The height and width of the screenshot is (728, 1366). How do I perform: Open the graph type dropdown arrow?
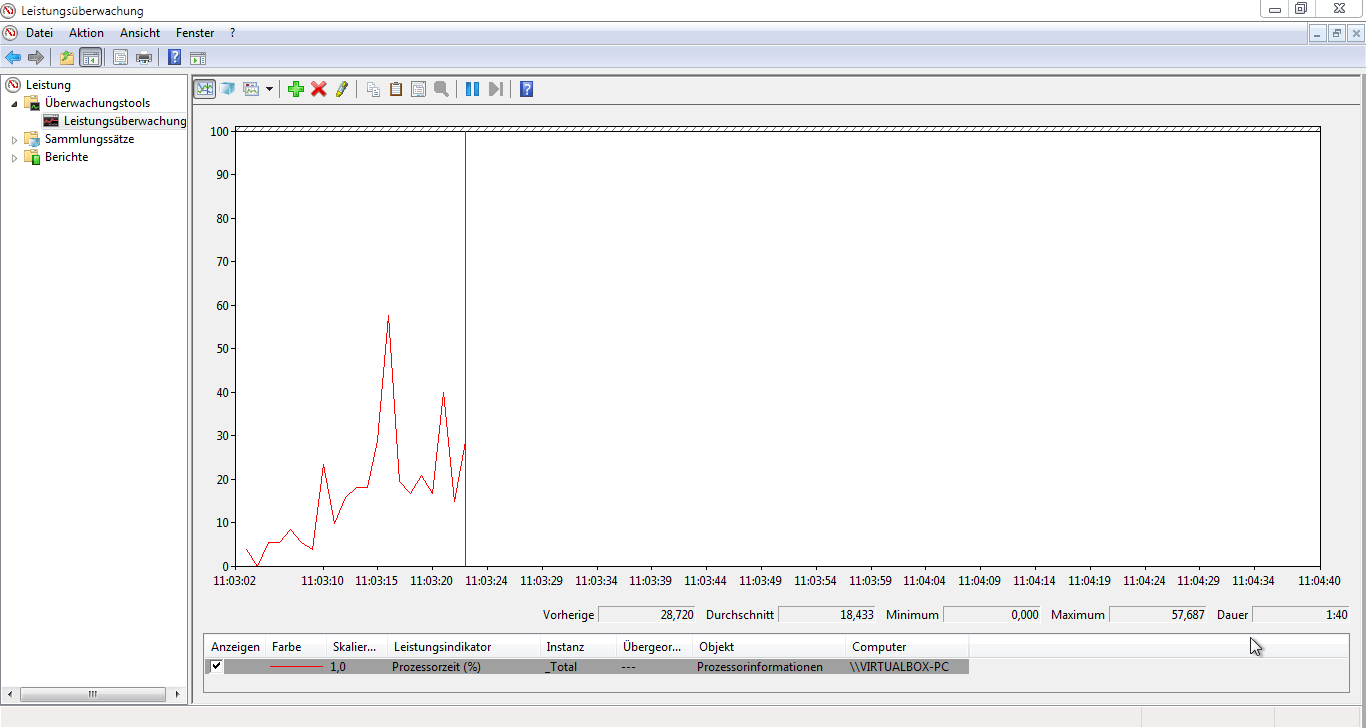(x=270, y=89)
